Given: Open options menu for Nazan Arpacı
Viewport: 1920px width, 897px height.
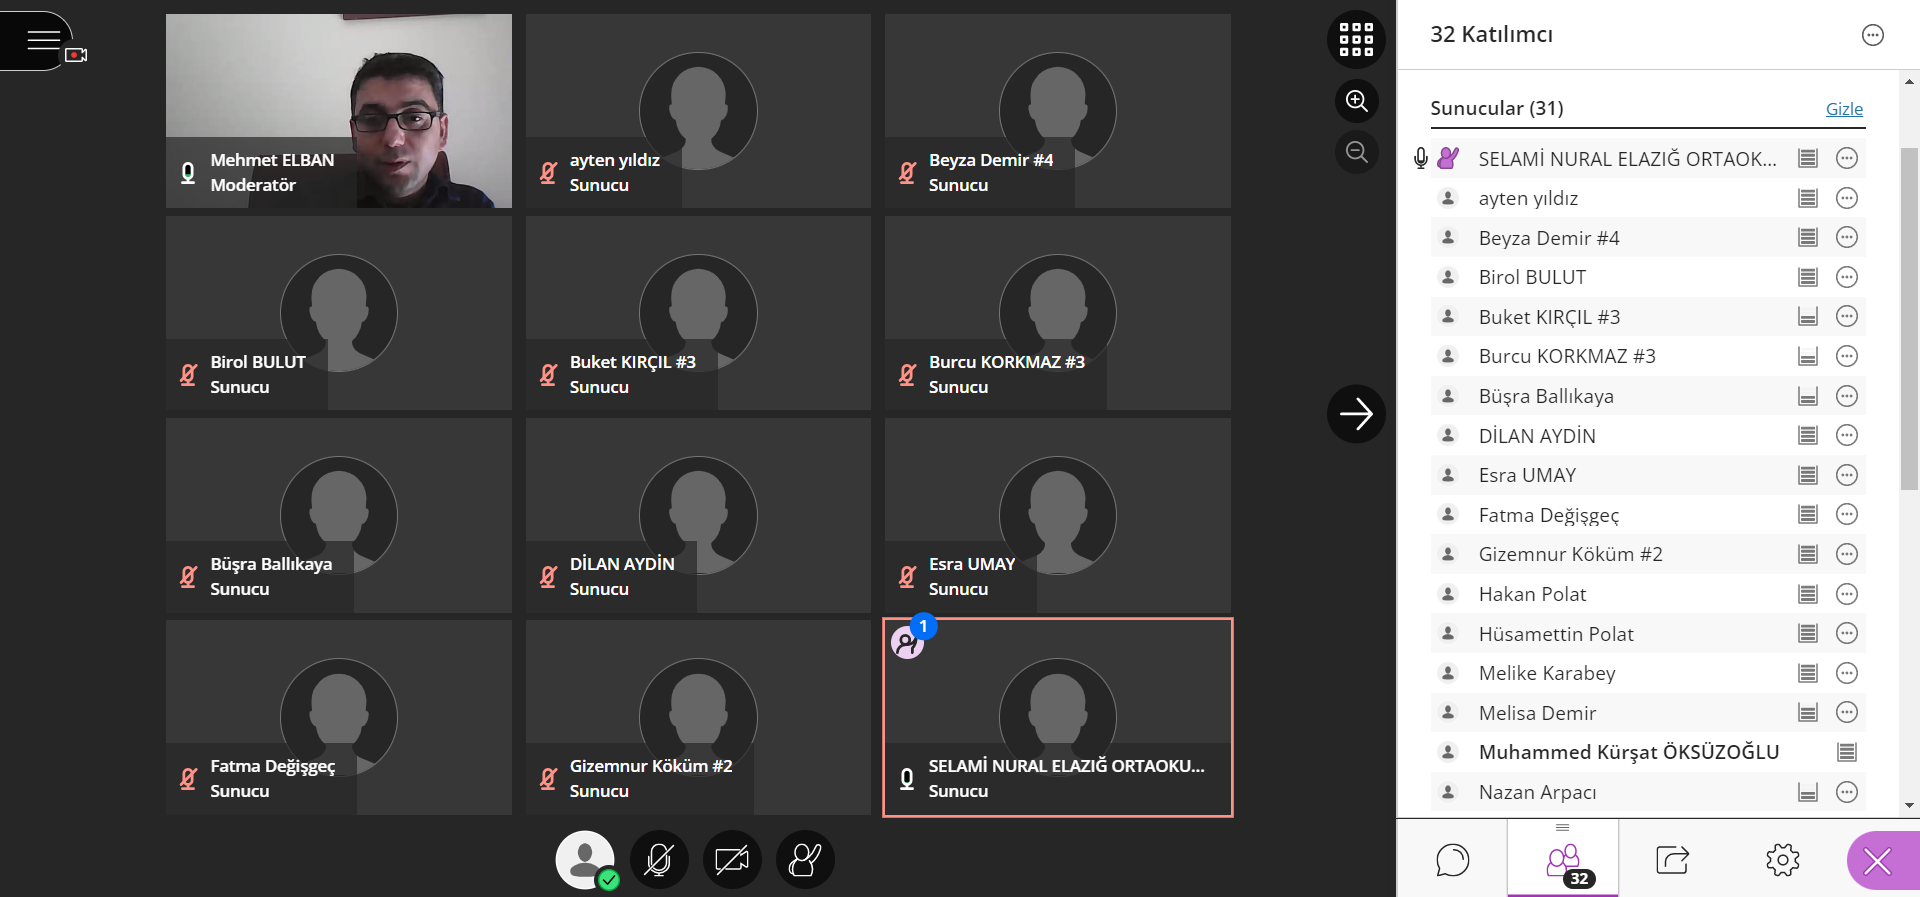Looking at the screenshot, I should (1847, 792).
